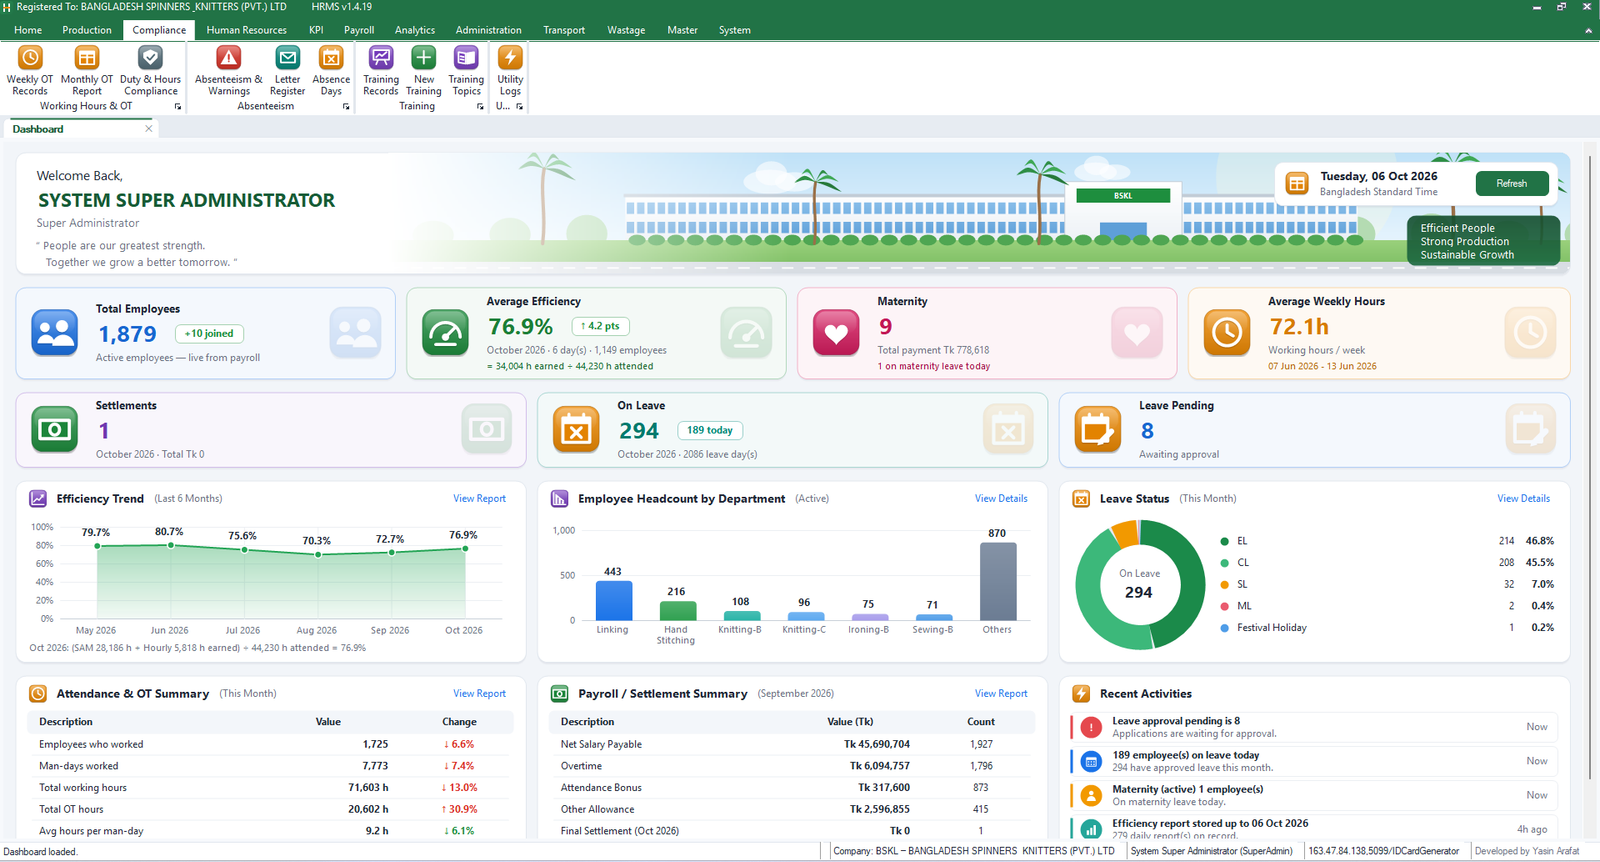This screenshot has width=1600, height=862.
Task: Click the Average Weekly Hours clock icon
Action: tap(1227, 333)
